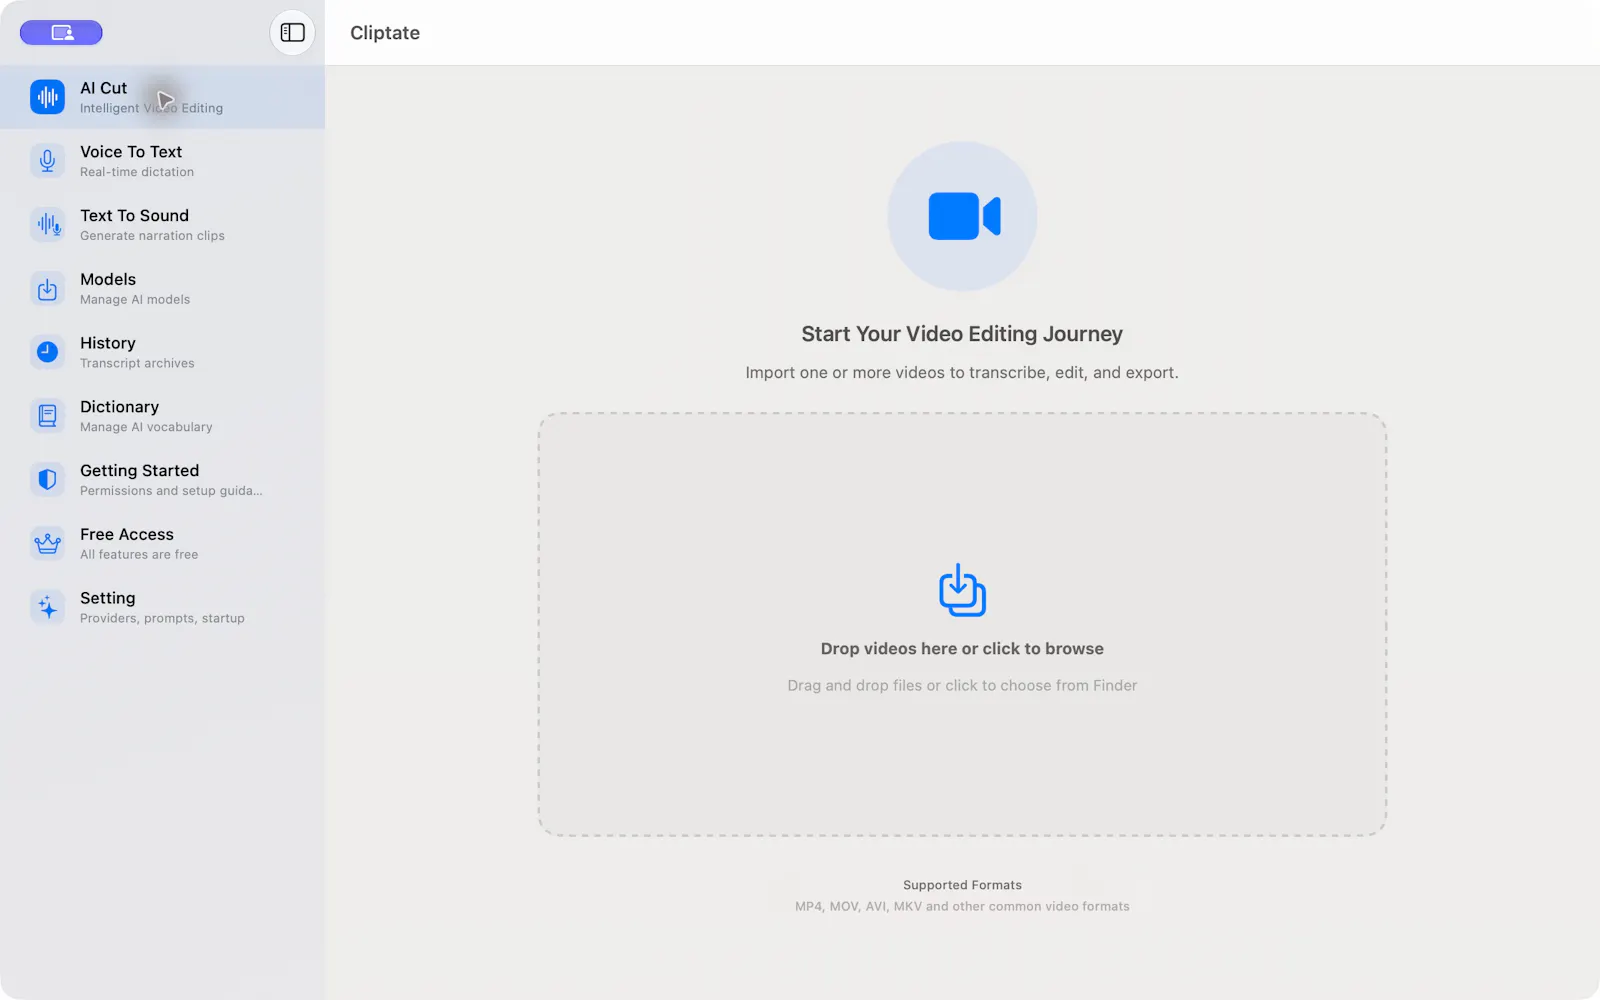Click the Free Access crown icon
The width and height of the screenshot is (1600, 1000).
tap(47, 544)
